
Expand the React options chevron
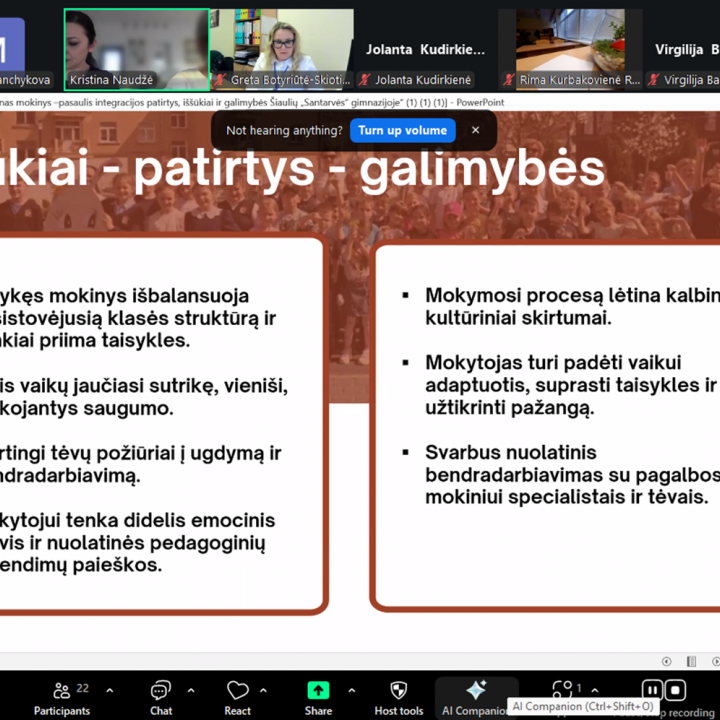264,690
